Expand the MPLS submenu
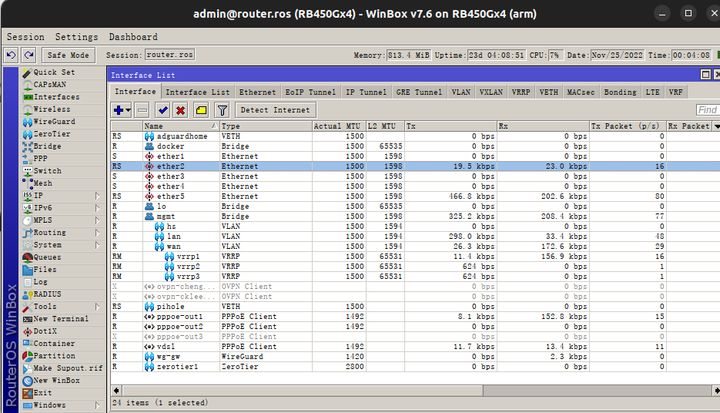Image resolution: width=720 pixels, height=413 pixels. pos(97,221)
